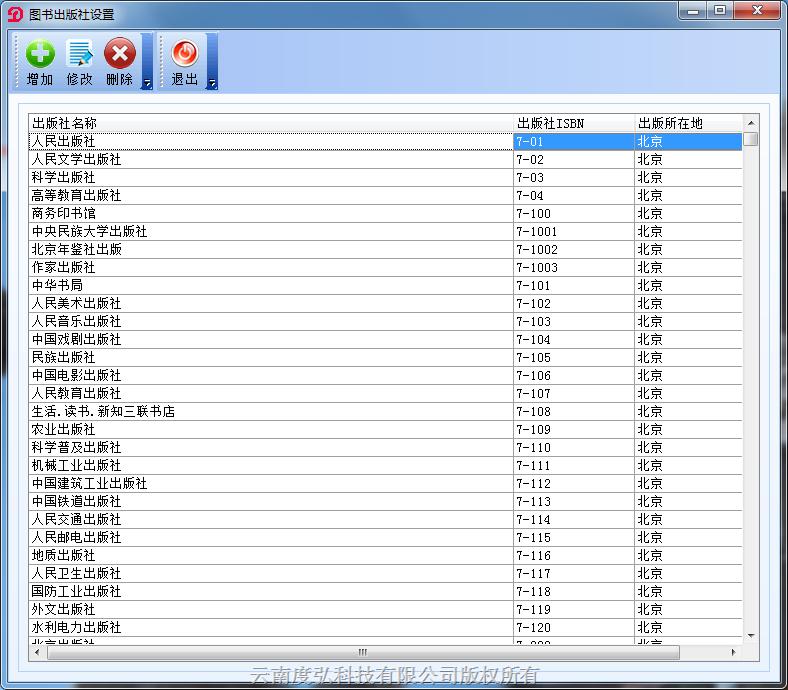Click the horizontal scrollbar right arrow
Viewport: 788px width, 690px height.
coord(733,652)
